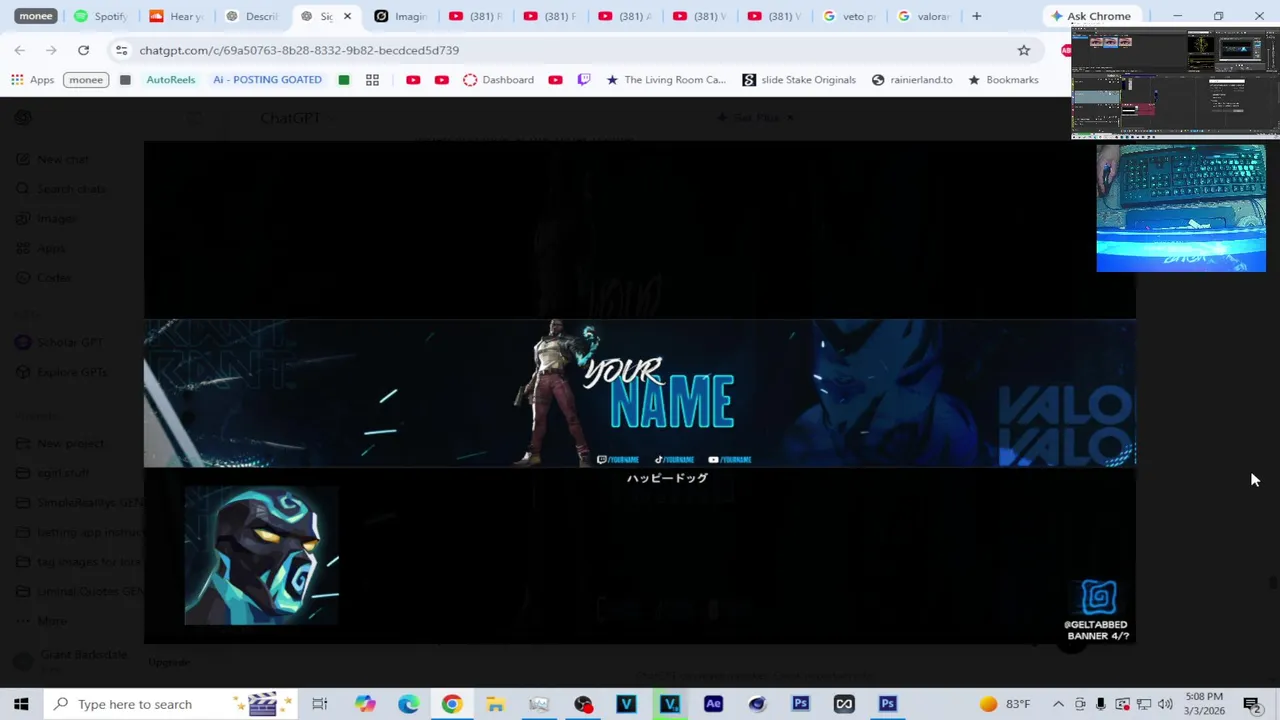The height and width of the screenshot is (720, 1280).
Task: Go forward in Chrome history
Action: [51, 50]
